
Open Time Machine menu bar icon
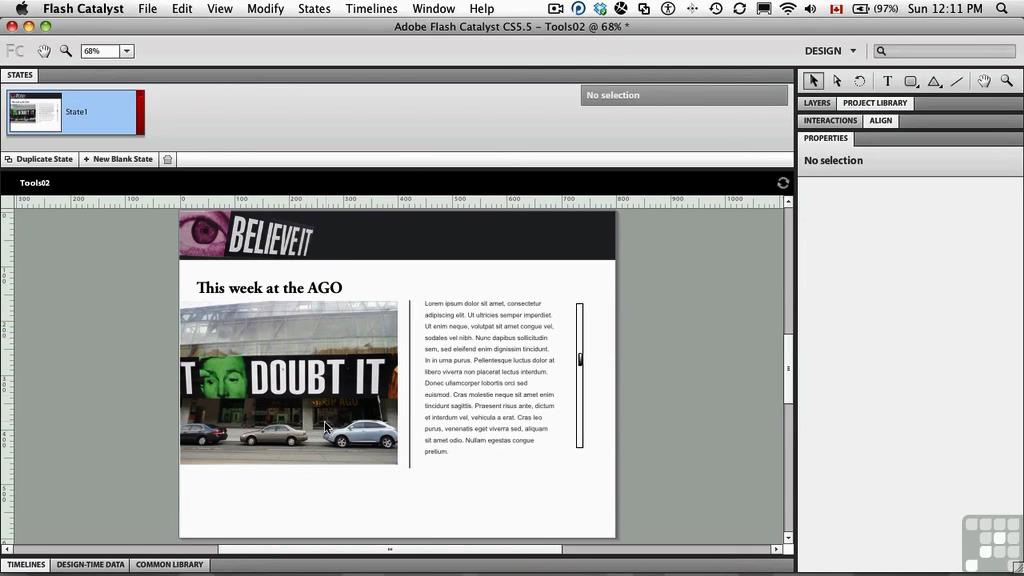click(x=716, y=8)
